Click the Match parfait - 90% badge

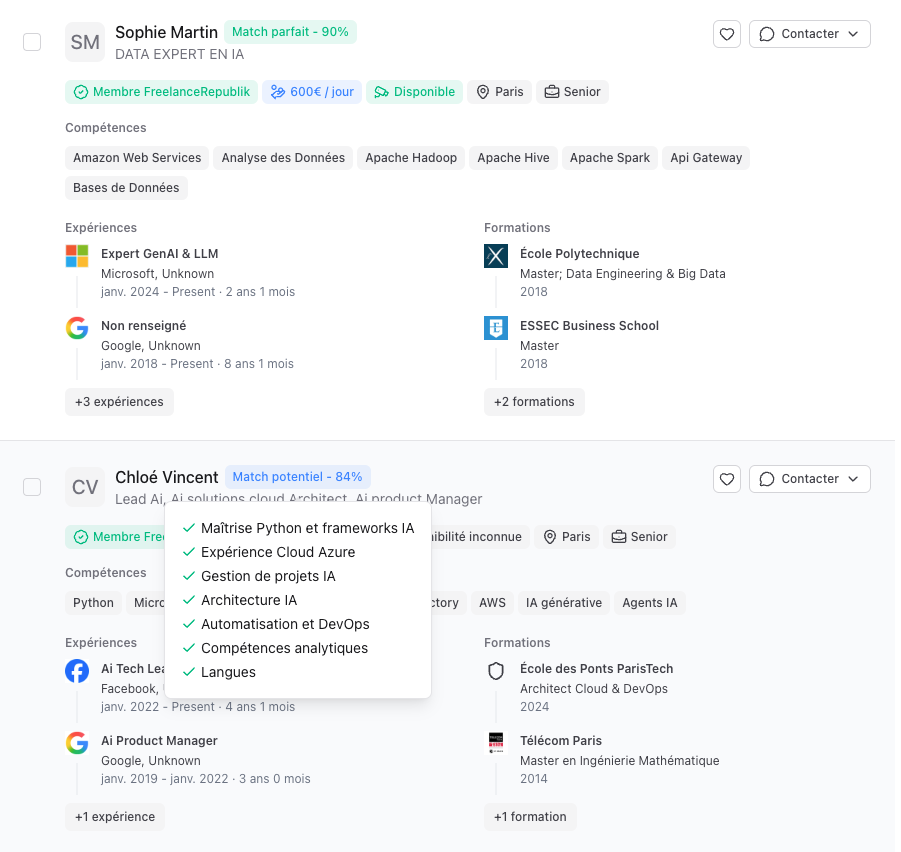click(x=290, y=31)
